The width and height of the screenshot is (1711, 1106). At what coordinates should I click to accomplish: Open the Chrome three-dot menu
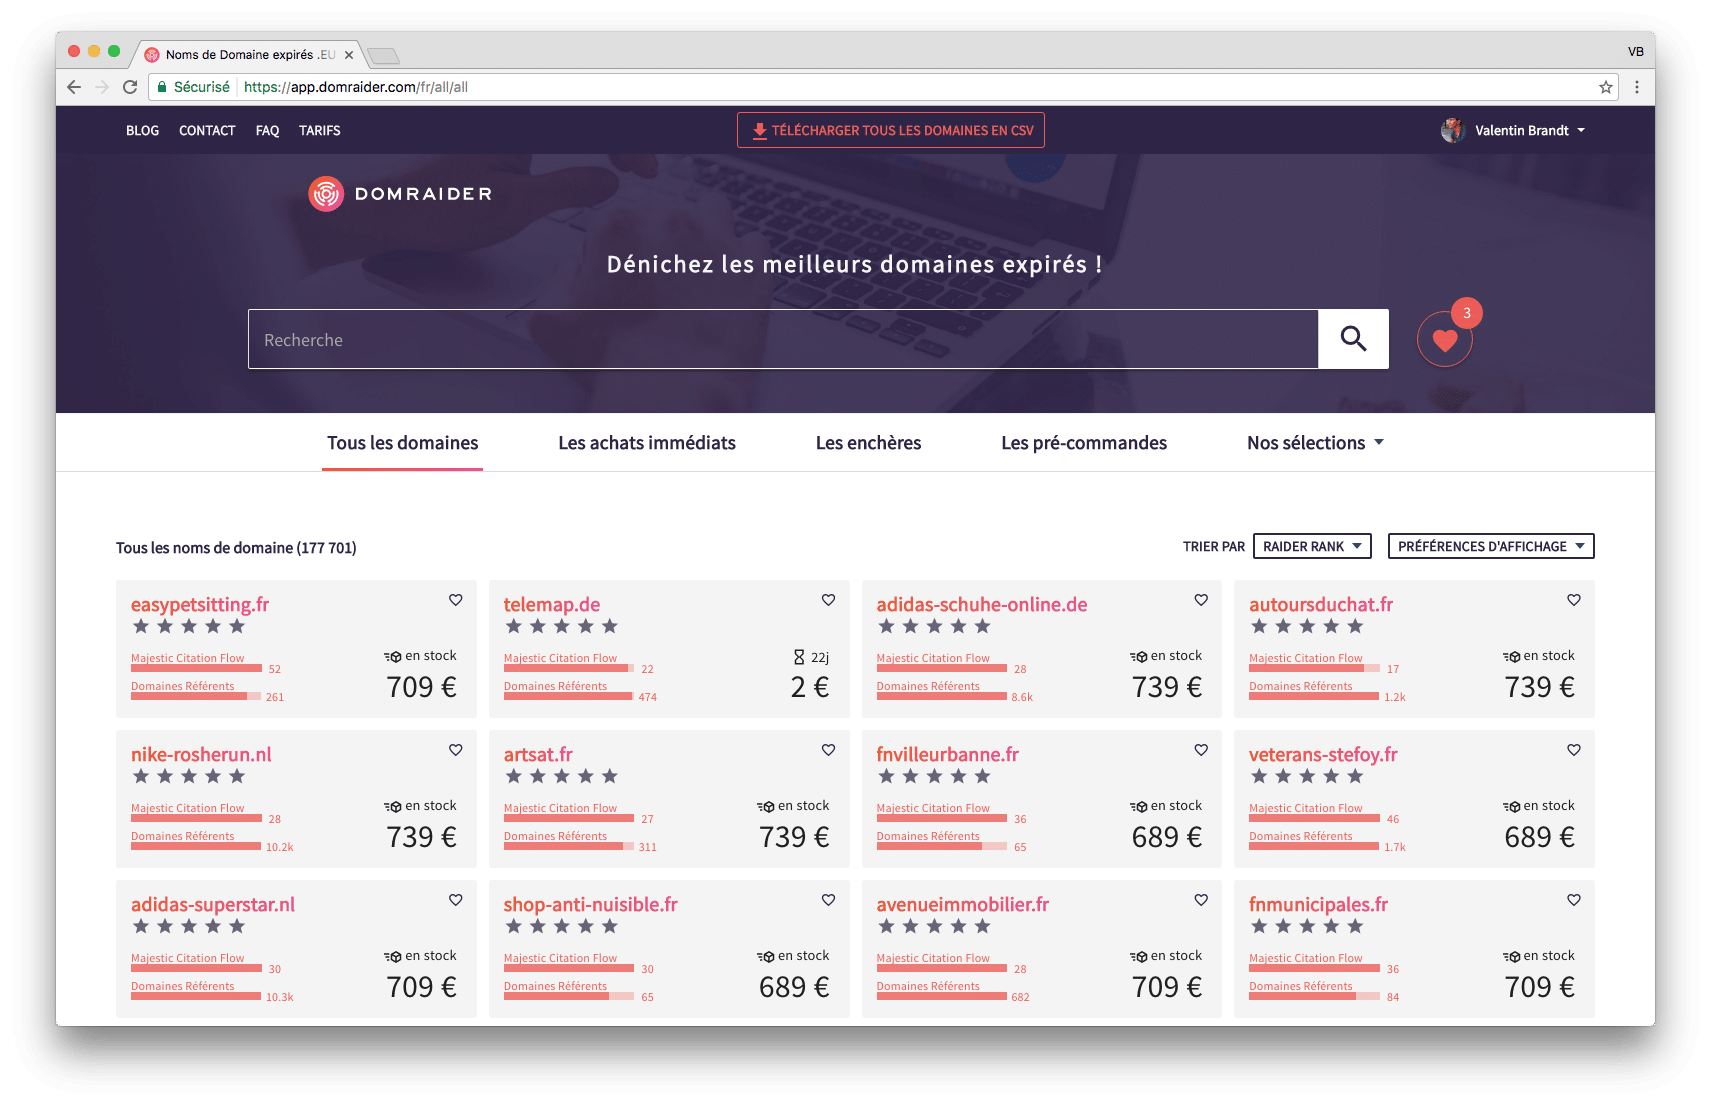point(1637,87)
